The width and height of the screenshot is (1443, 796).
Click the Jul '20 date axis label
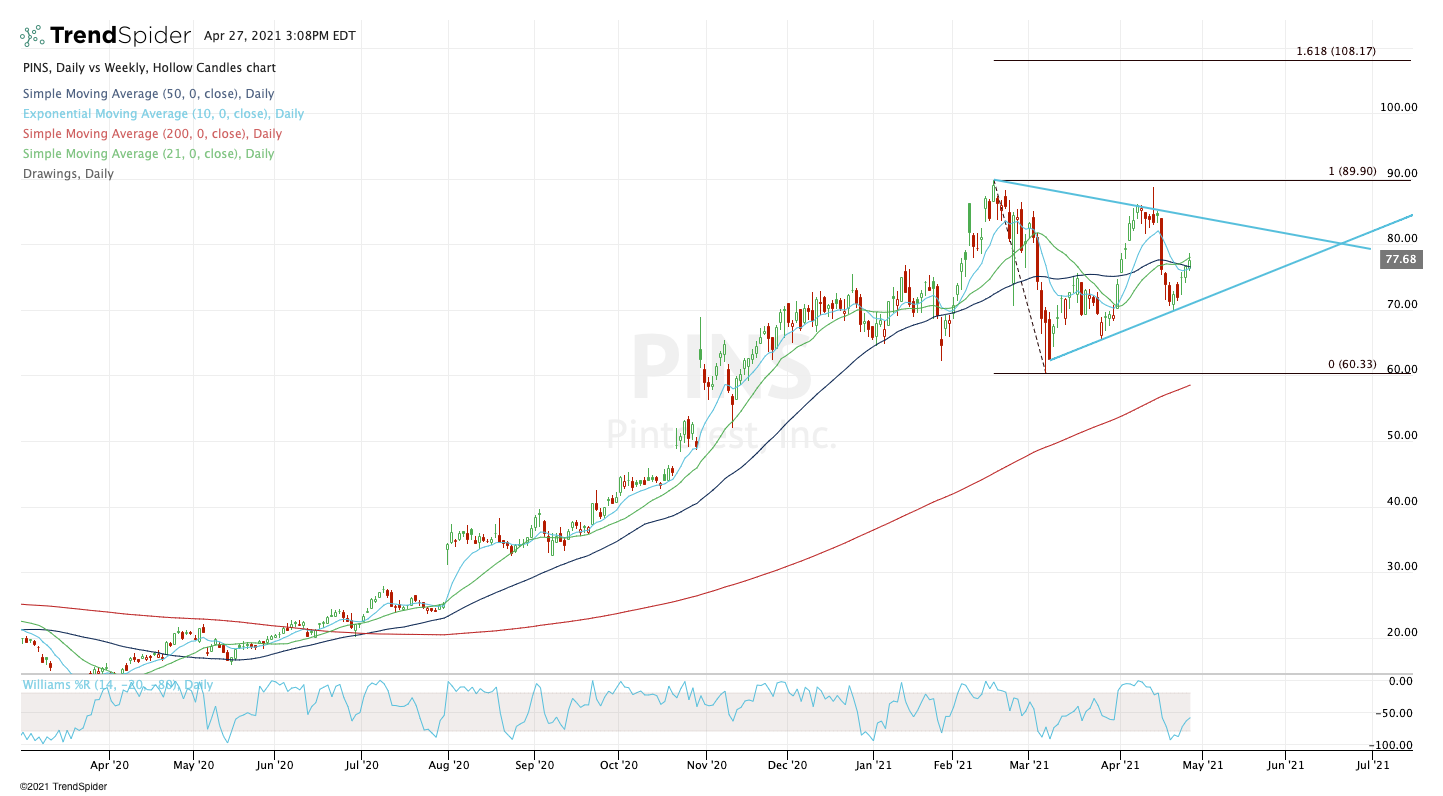(x=360, y=767)
